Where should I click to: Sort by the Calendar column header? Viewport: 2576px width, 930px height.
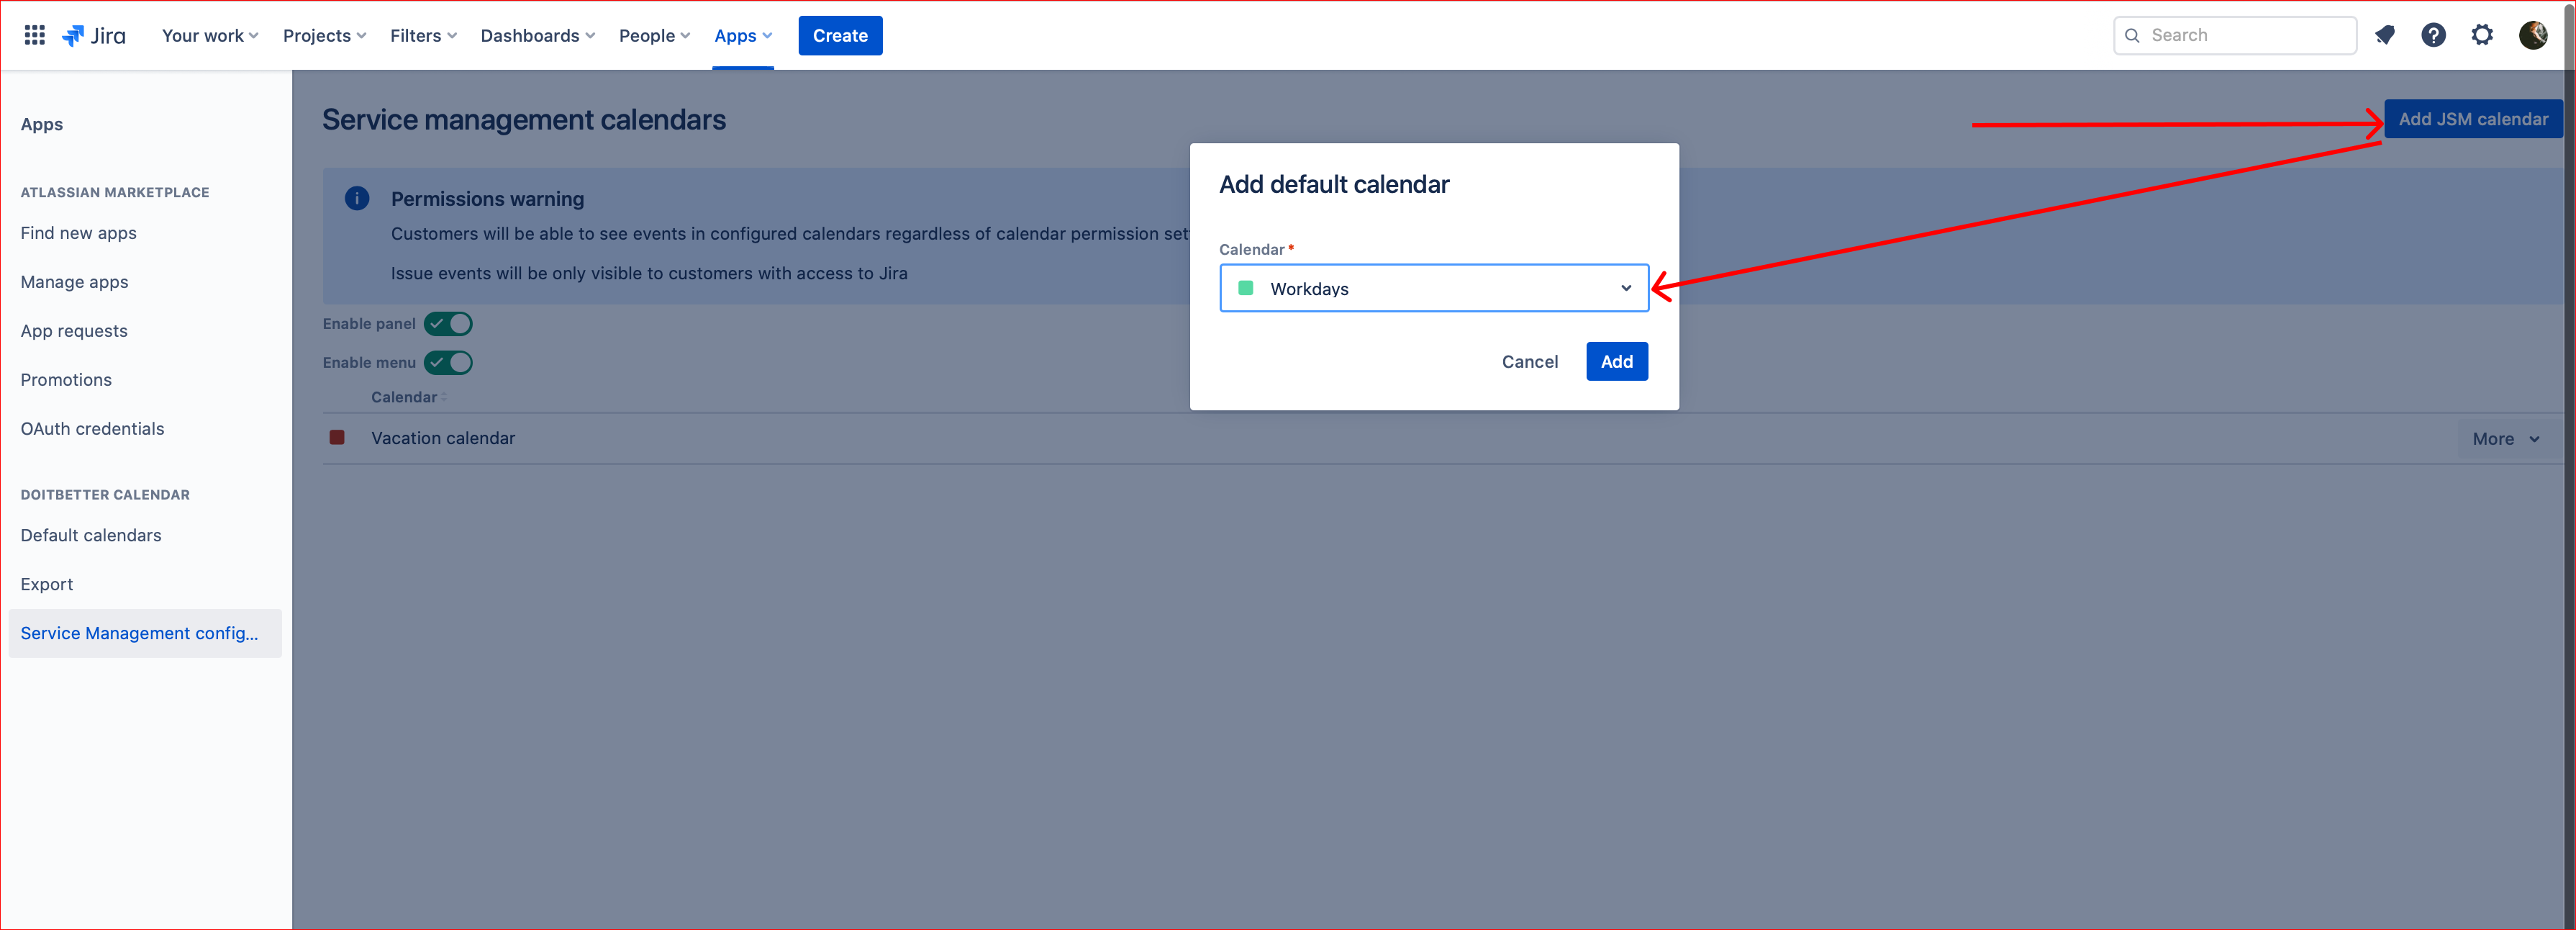tap(404, 397)
